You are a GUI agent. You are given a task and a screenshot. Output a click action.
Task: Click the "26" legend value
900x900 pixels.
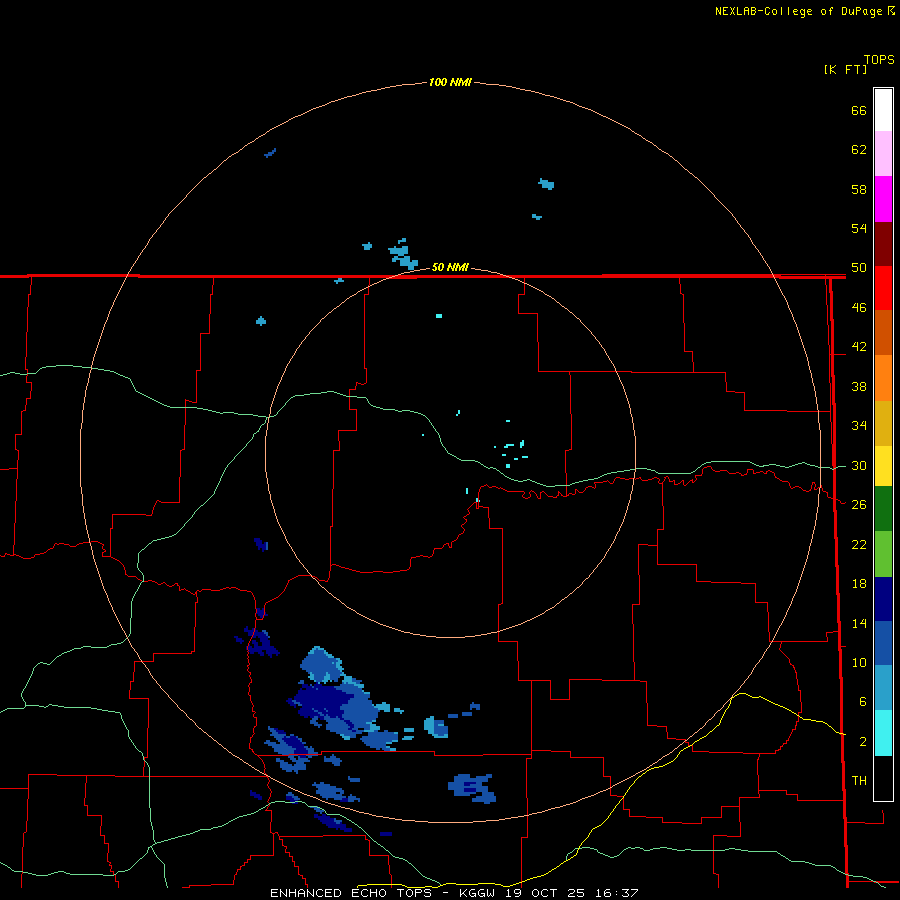859,505
